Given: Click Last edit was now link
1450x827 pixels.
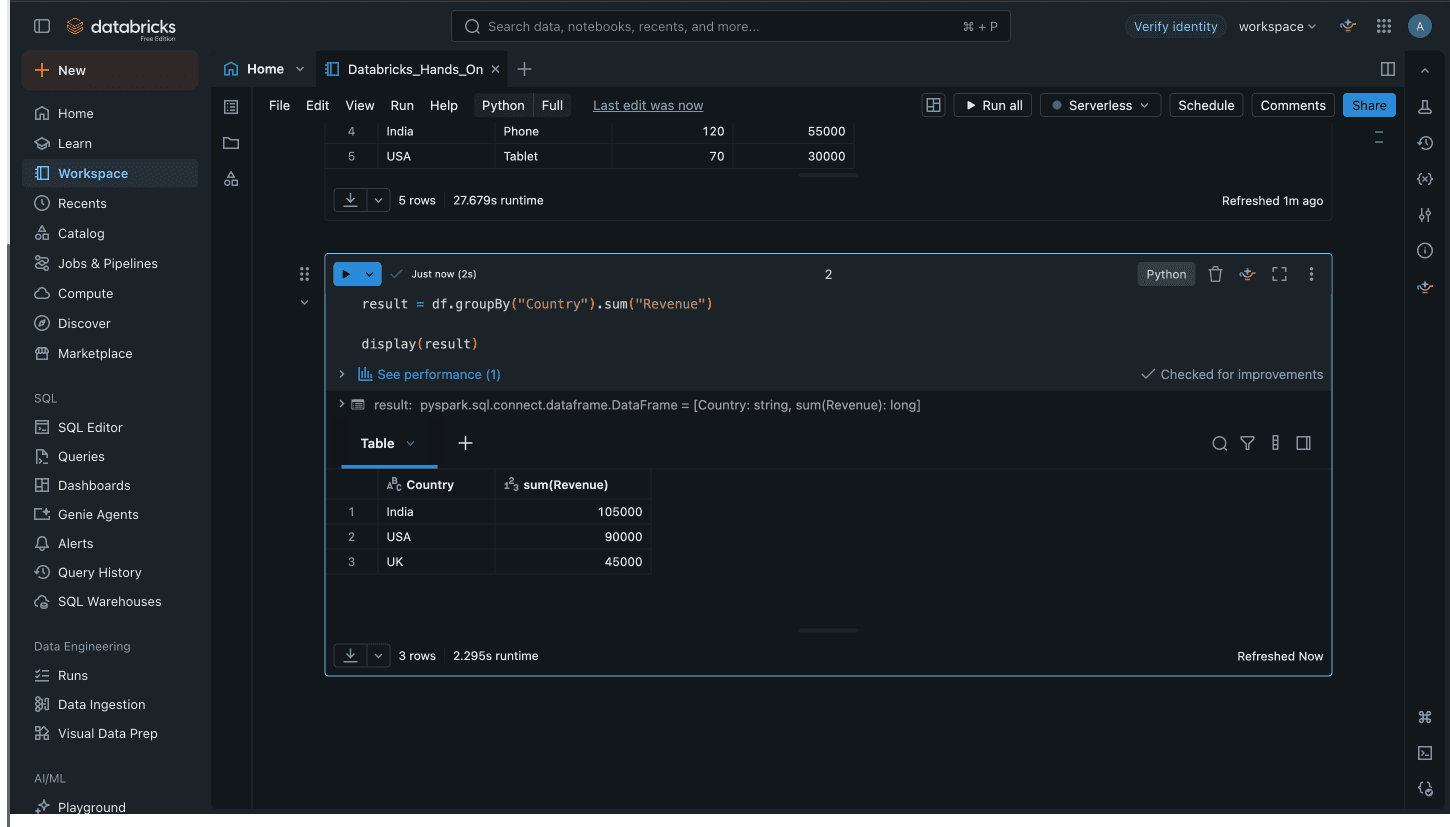Looking at the screenshot, I should [648, 105].
